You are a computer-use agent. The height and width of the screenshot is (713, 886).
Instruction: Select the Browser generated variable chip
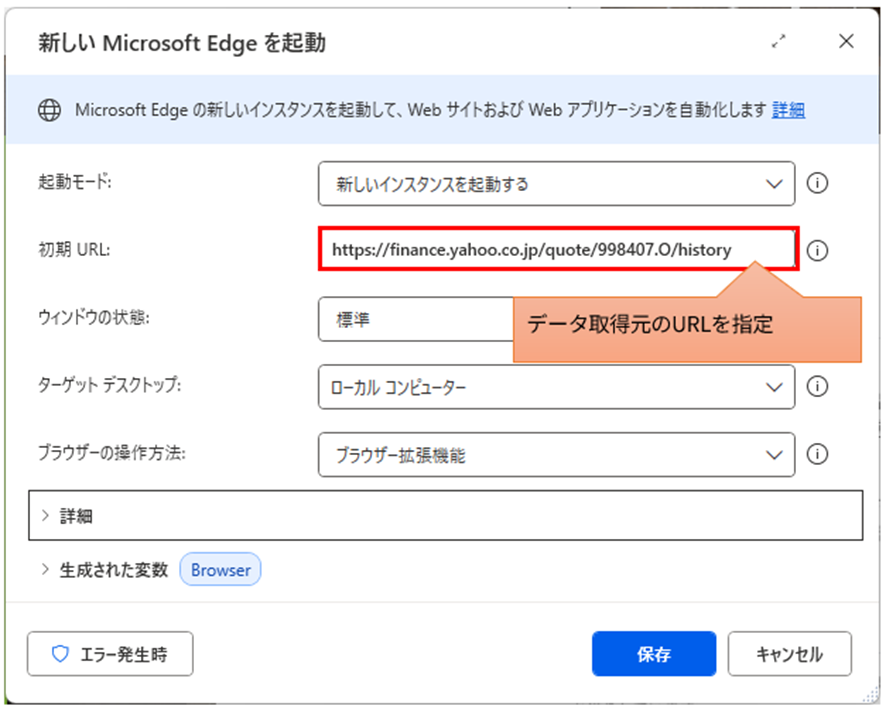220,569
